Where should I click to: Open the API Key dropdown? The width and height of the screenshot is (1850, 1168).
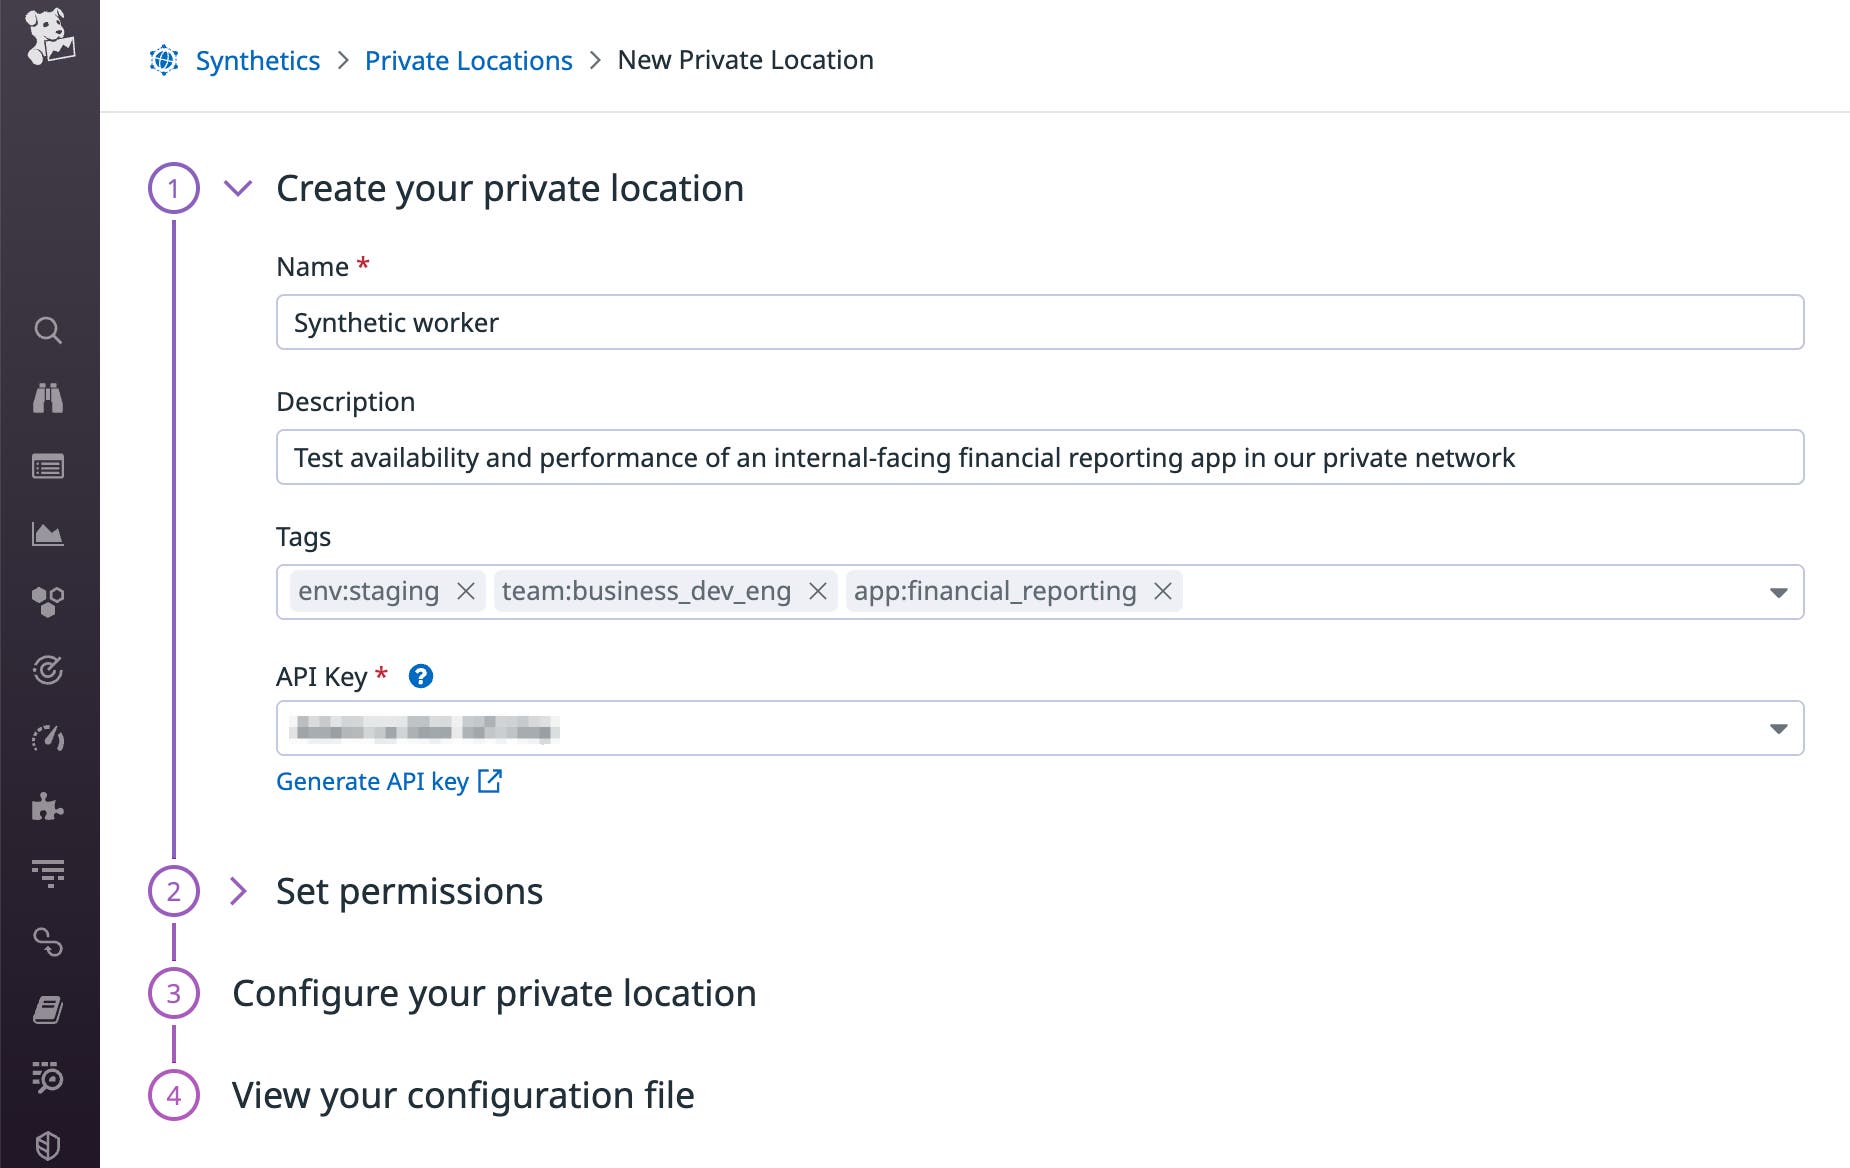pyautogui.click(x=1779, y=728)
